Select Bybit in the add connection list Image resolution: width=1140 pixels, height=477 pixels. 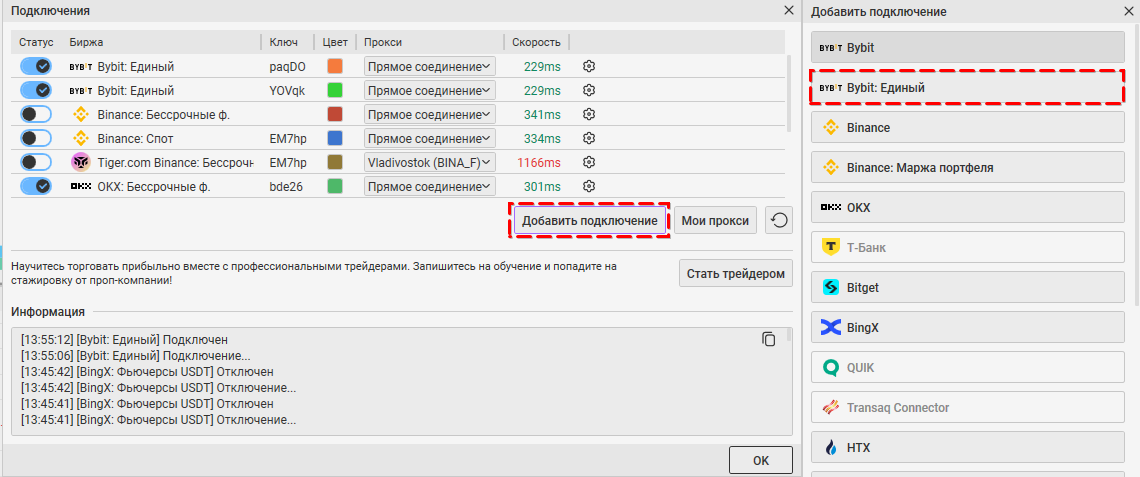pyautogui.click(x=968, y=47)
